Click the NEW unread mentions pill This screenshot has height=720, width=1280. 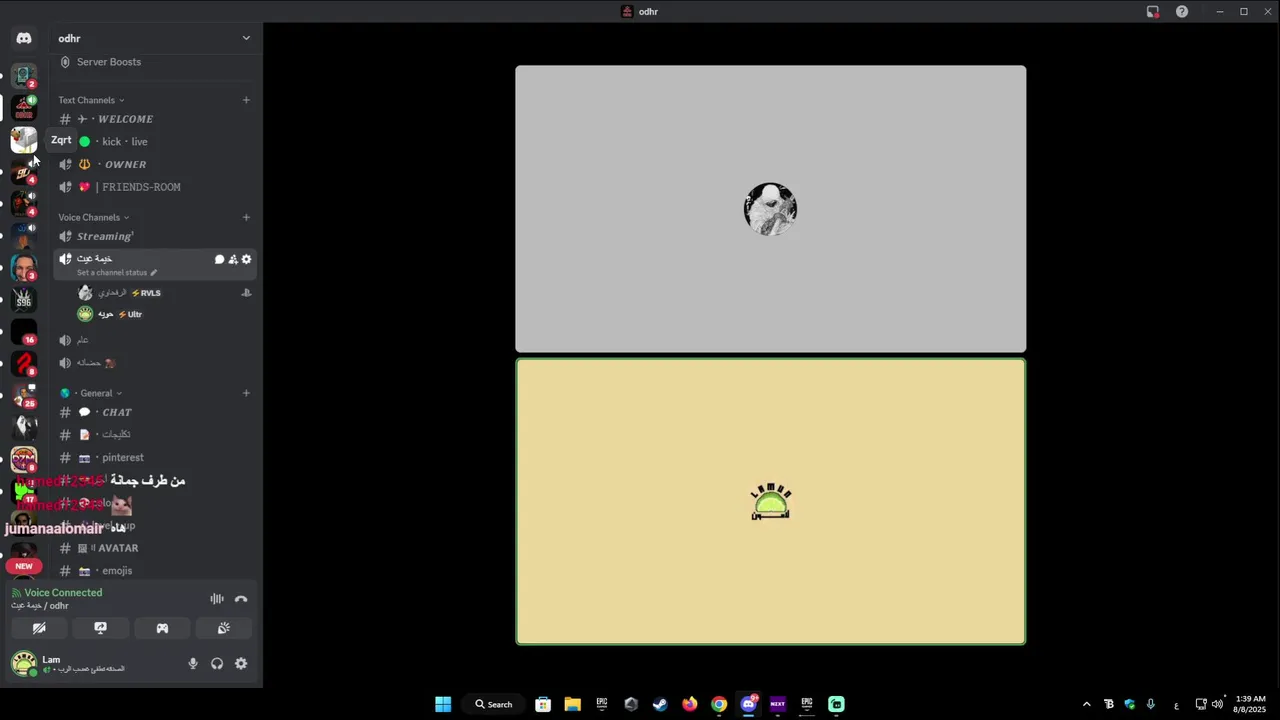24,566
